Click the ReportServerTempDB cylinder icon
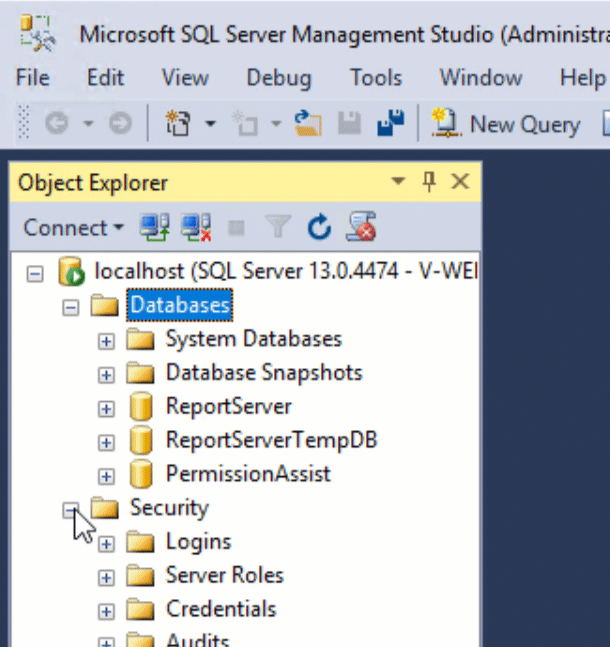This screenshot has width=610, height=647. (x=141, y=440)
